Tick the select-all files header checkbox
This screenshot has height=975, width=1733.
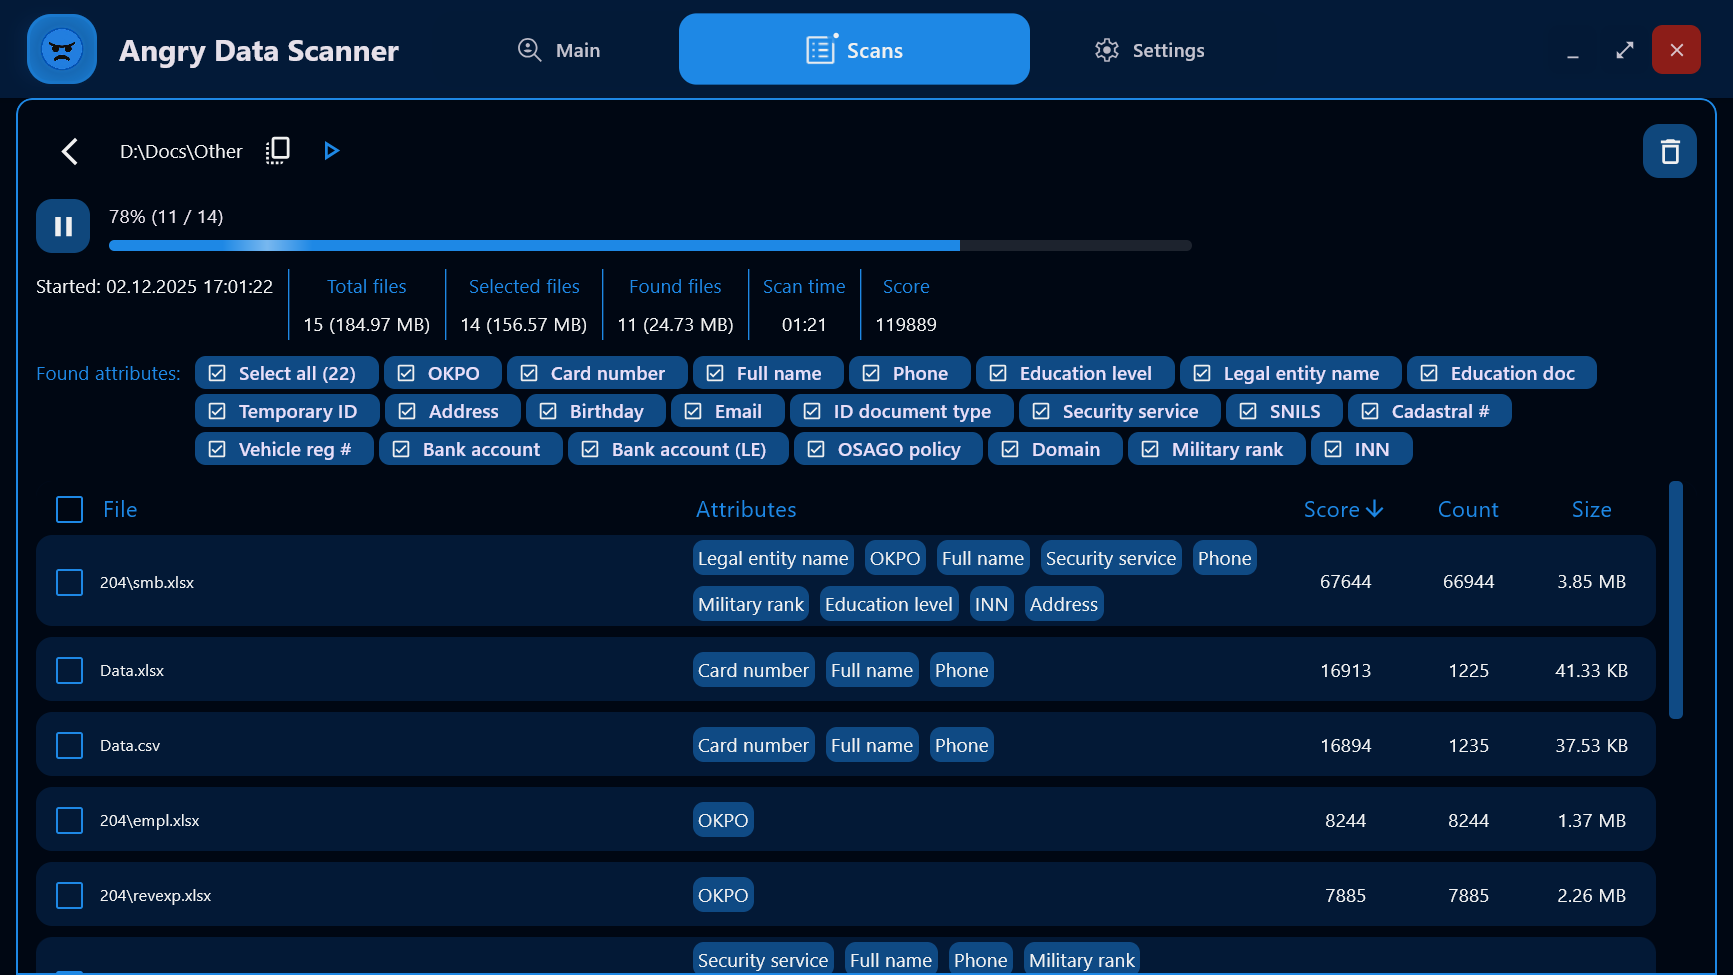tap(69, 510)
